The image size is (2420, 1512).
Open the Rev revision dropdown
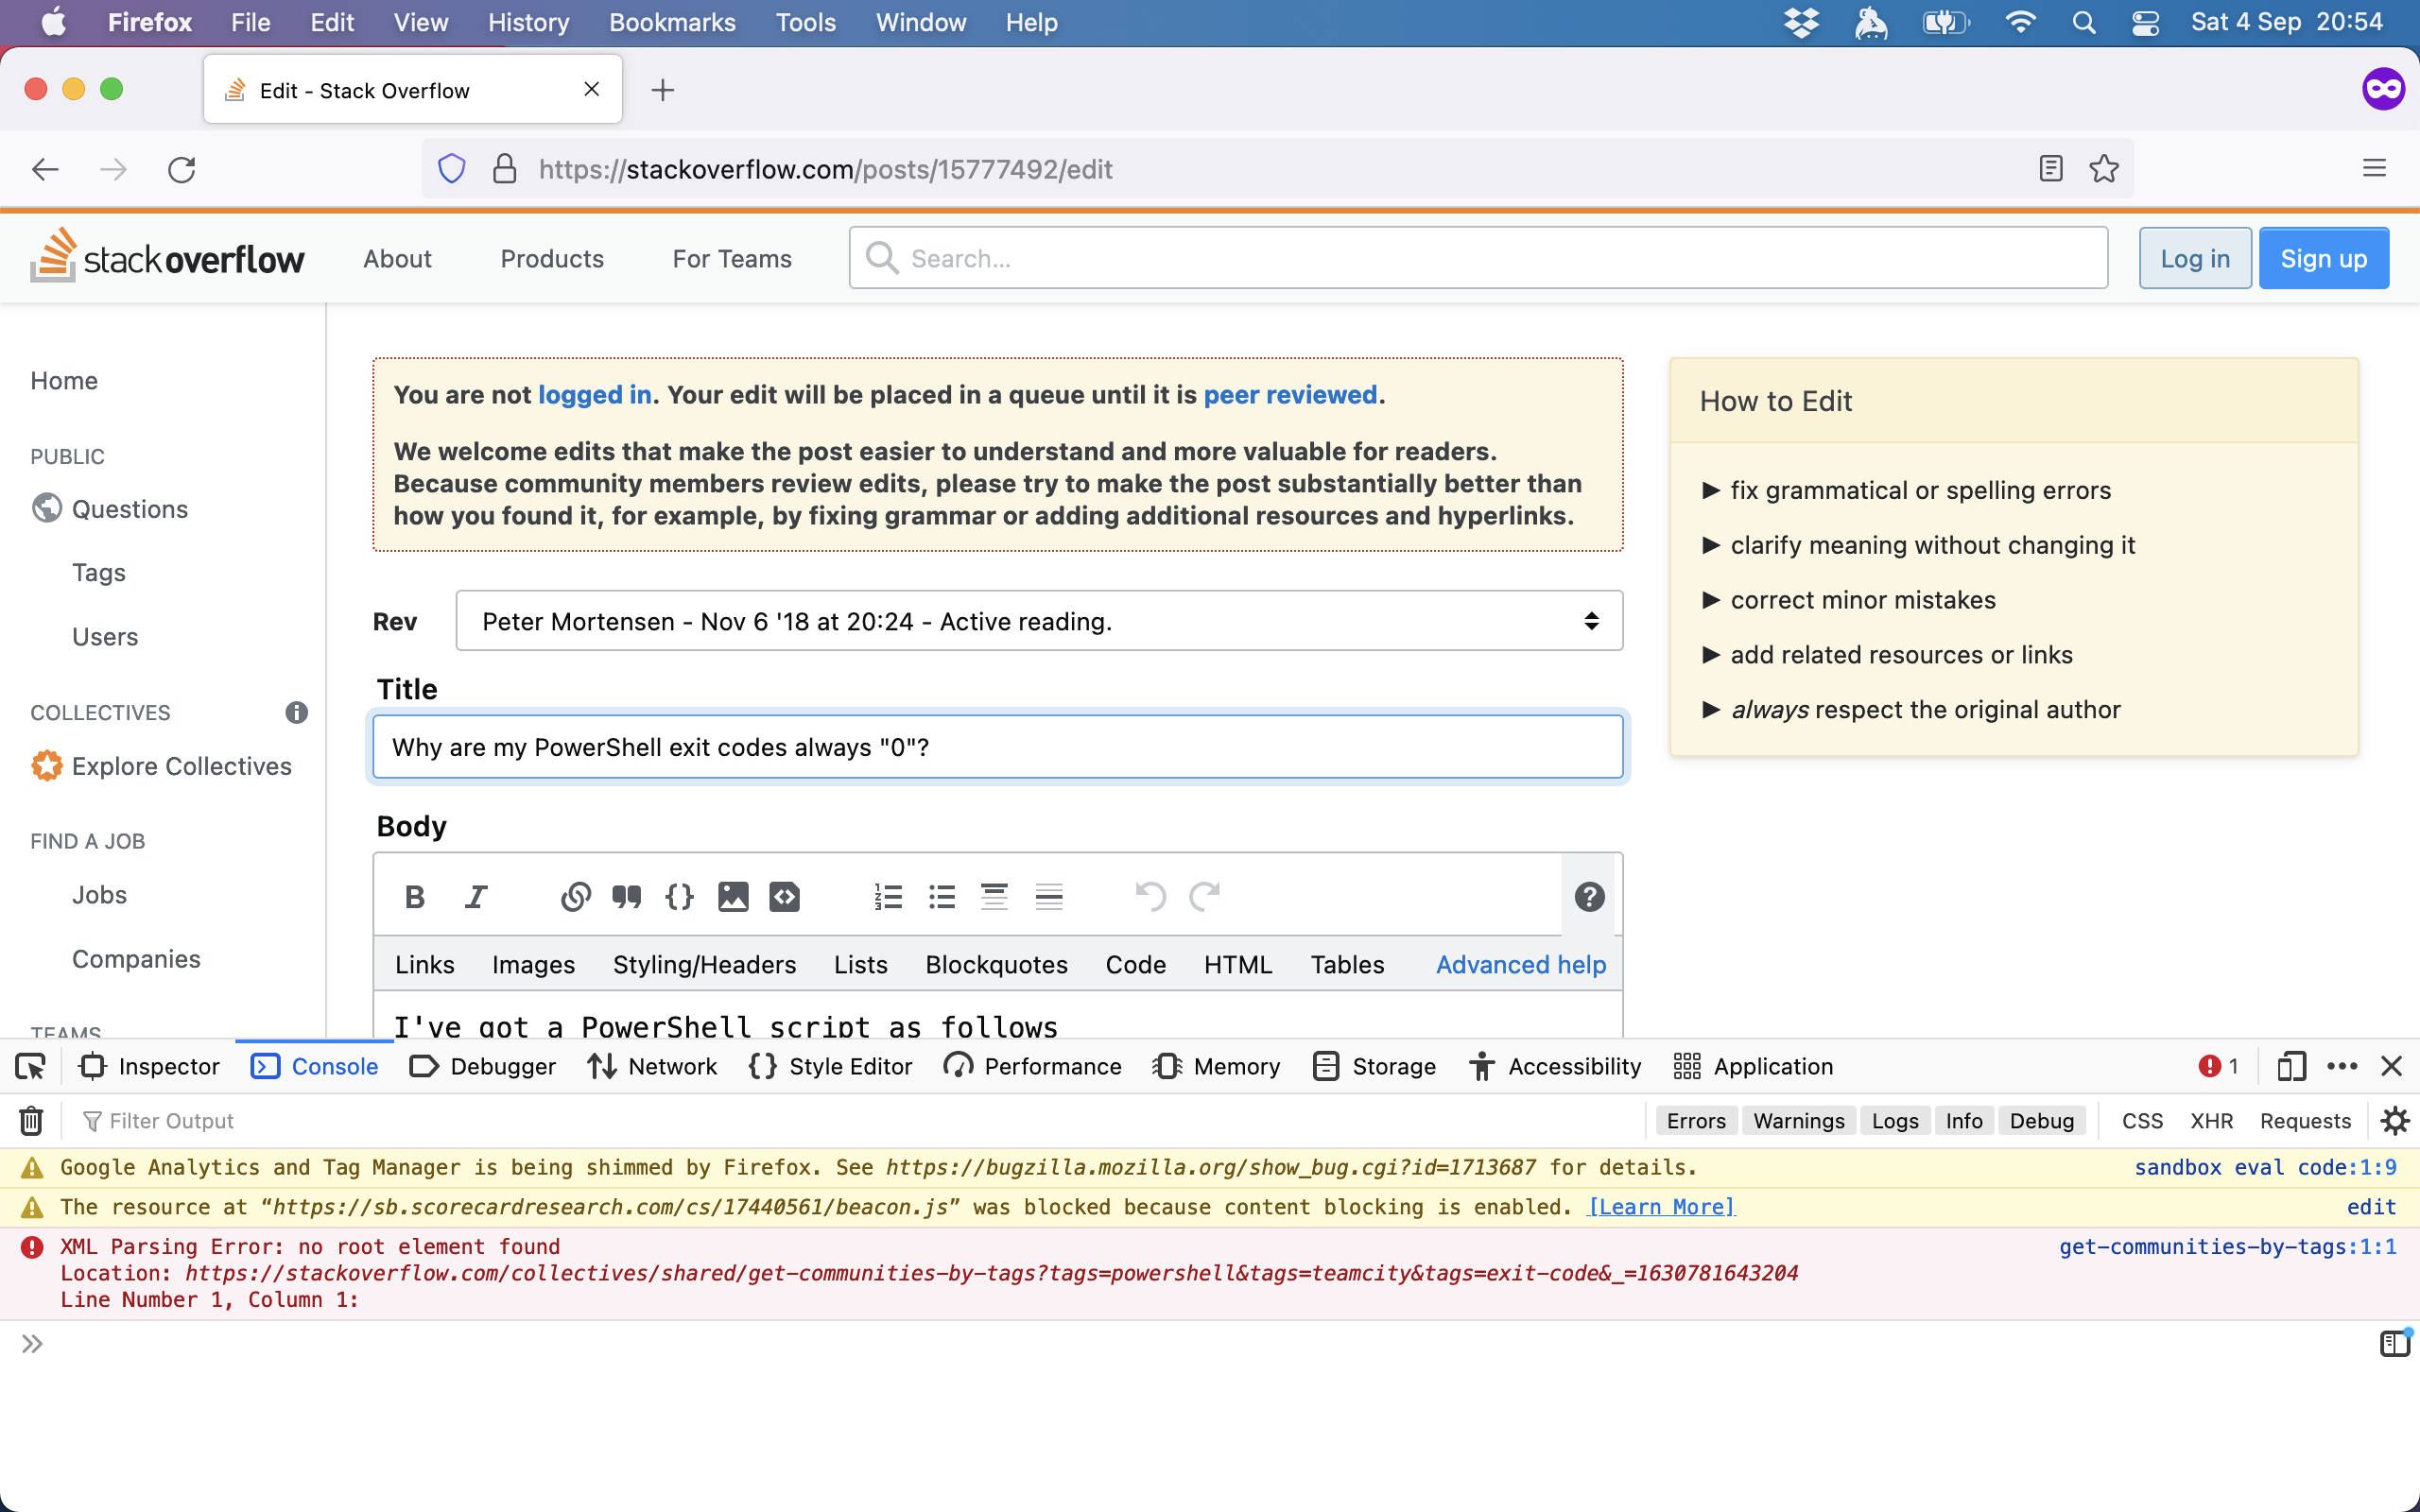[1039, 621]
